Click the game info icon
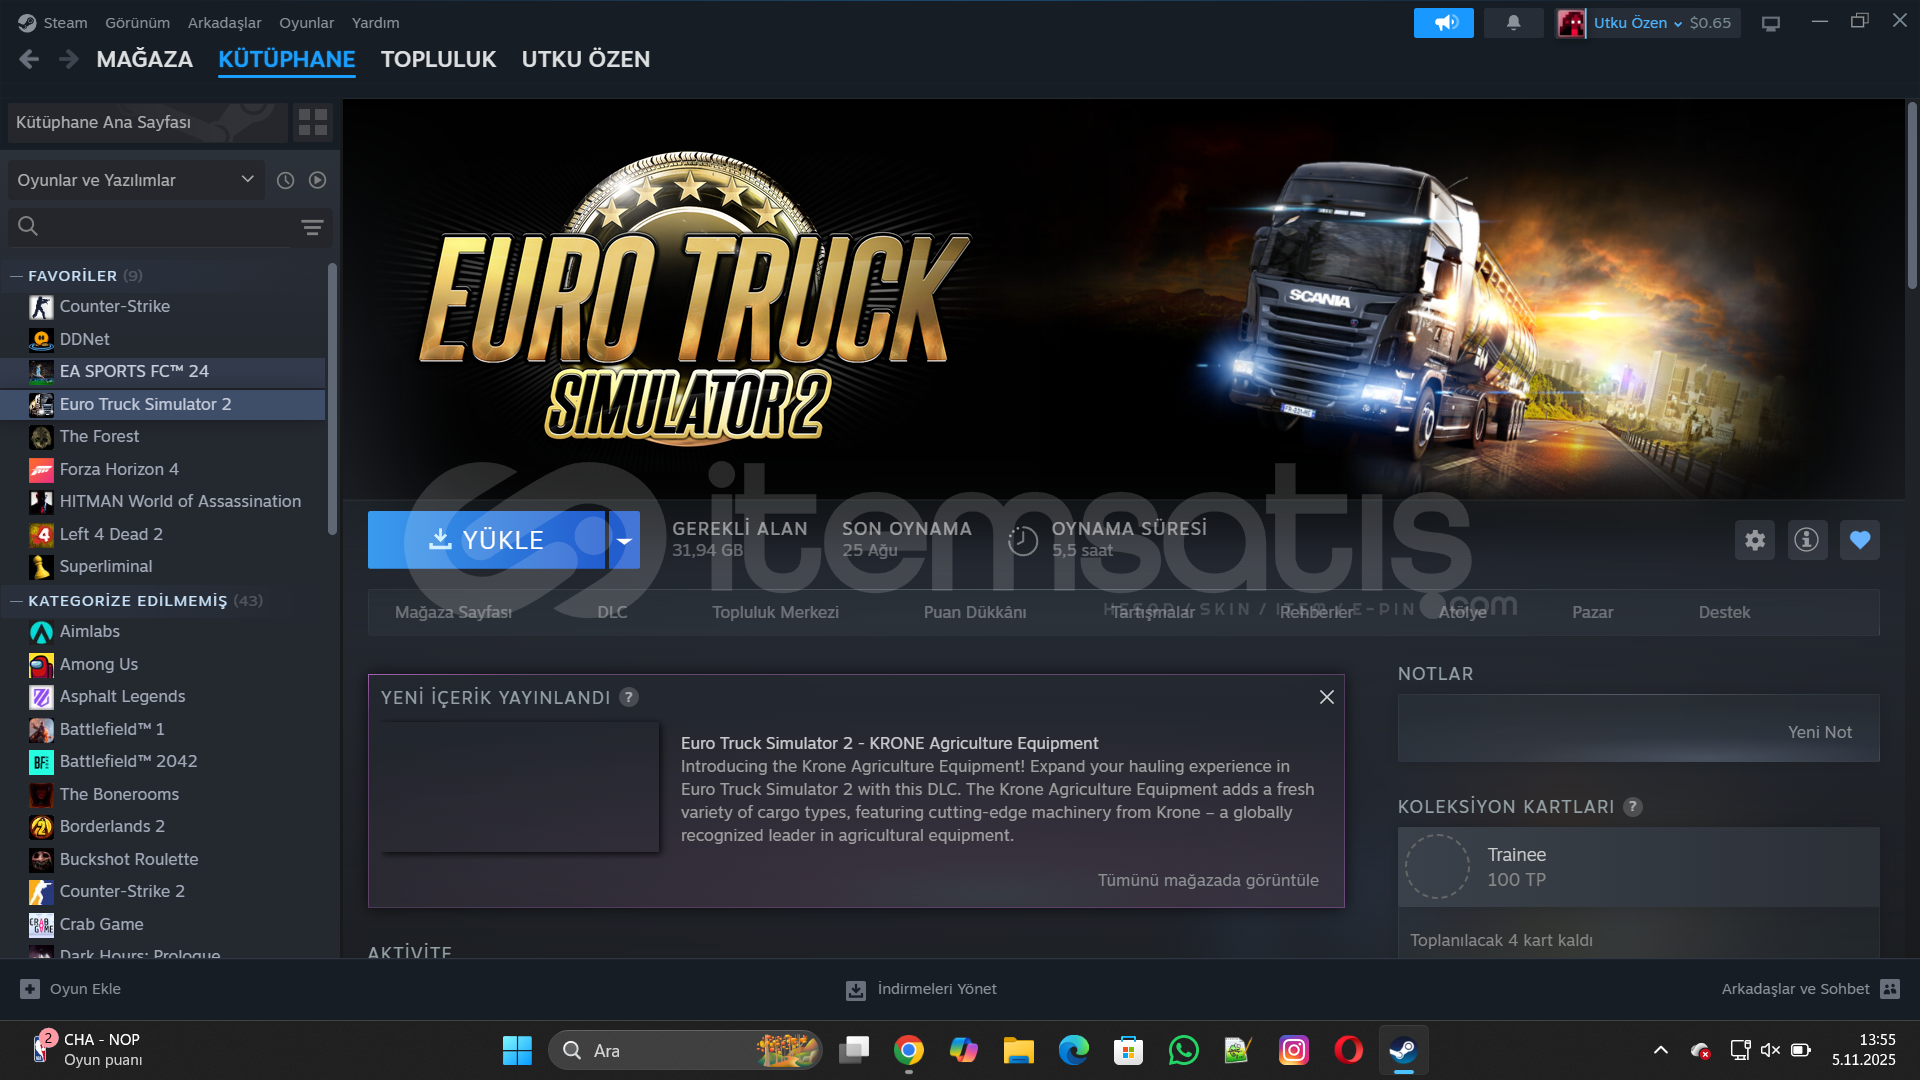1920x1080 pixels. 1807,540
